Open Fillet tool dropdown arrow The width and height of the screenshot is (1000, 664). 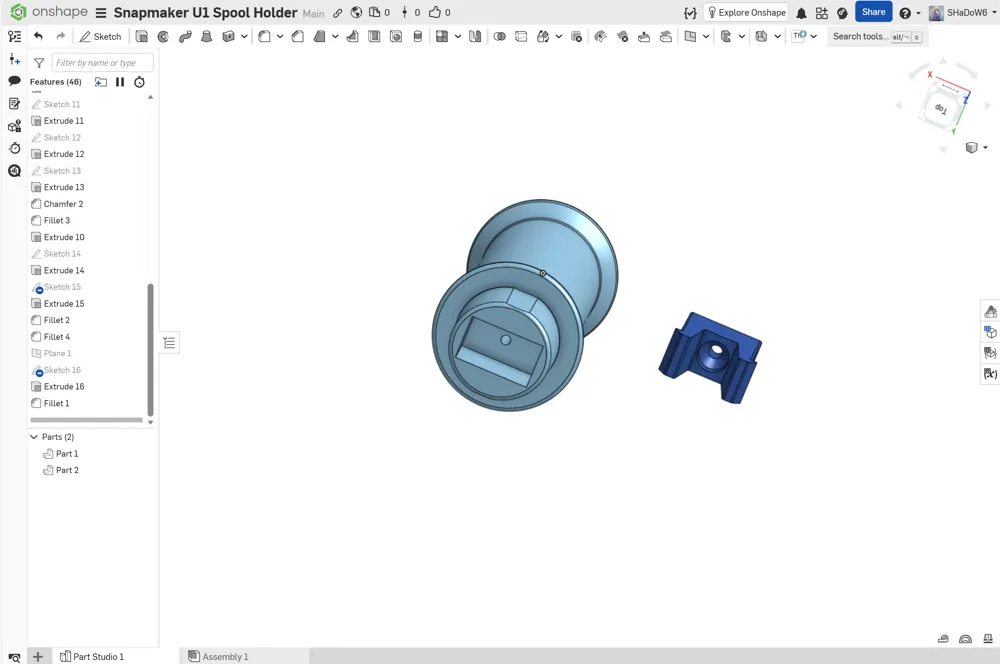[279, 36]
